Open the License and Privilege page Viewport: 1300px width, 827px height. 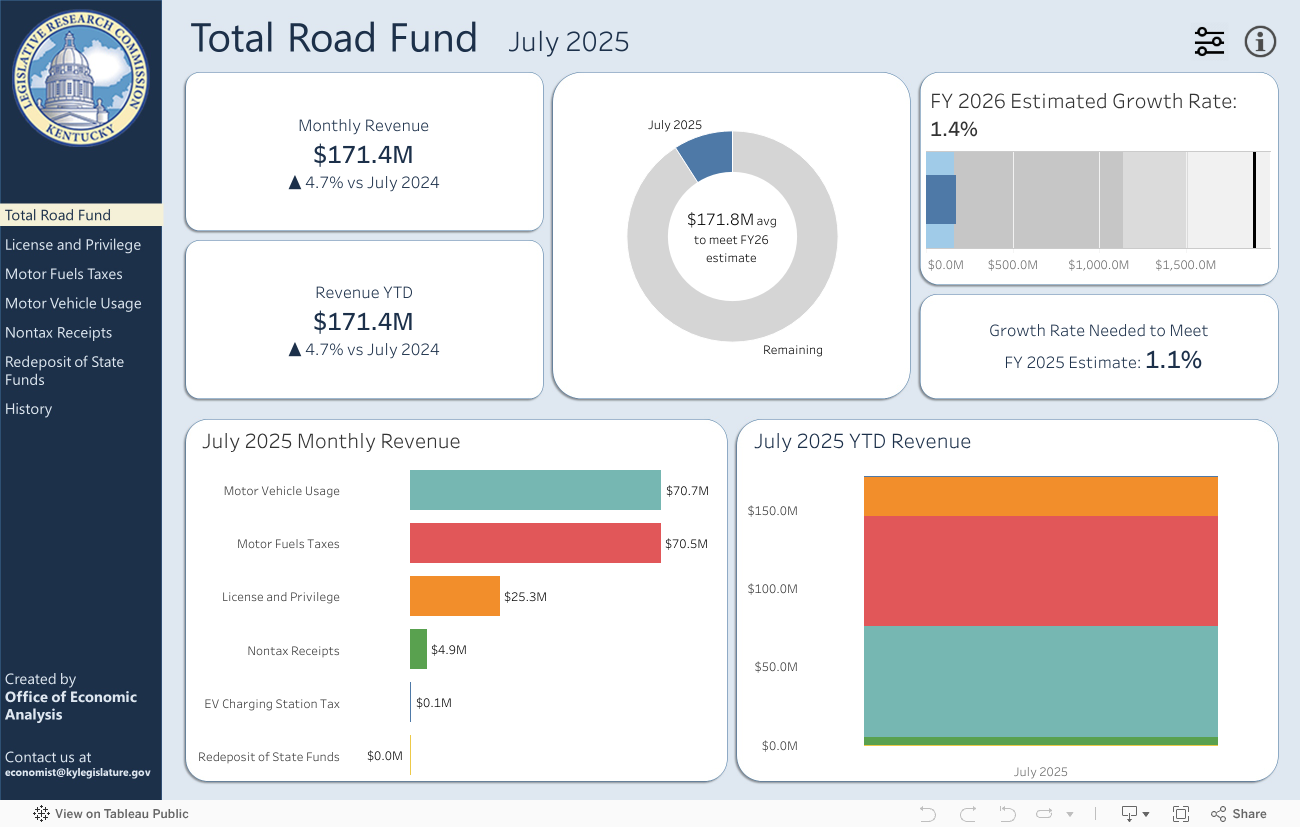(73, 245)
